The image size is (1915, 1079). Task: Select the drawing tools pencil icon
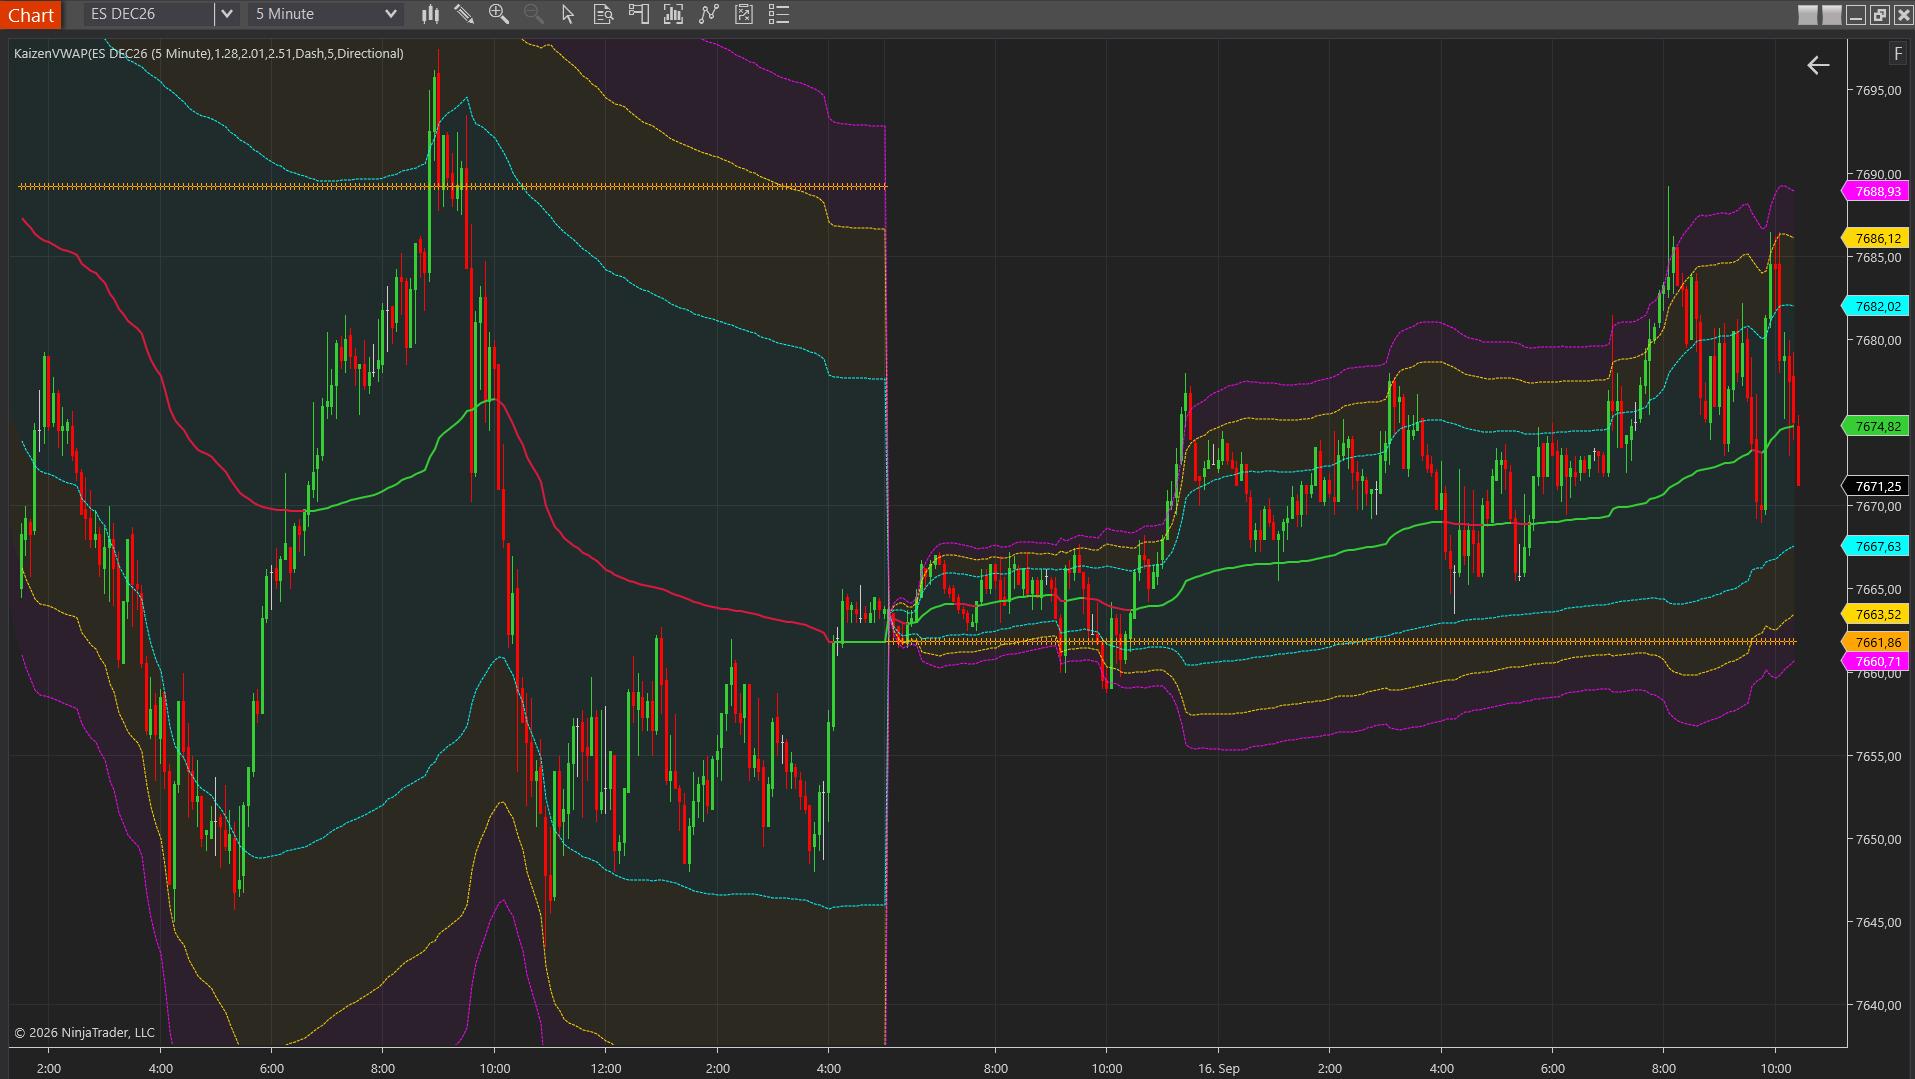[x=464, y=14]
